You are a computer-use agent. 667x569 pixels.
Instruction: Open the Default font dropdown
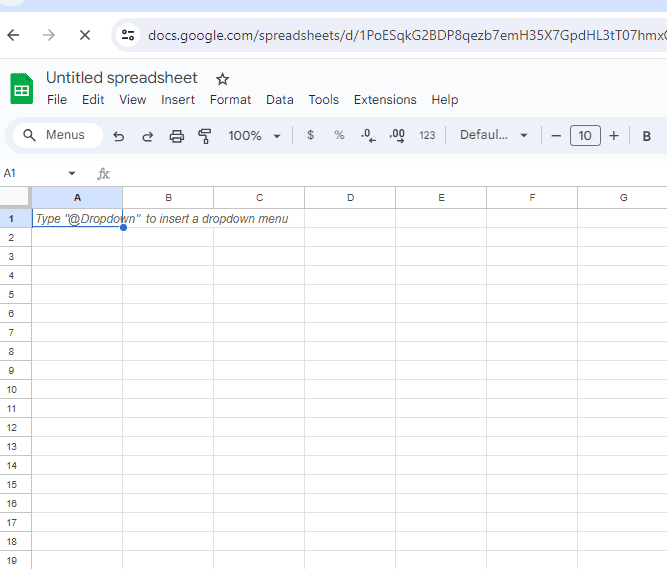point(493,135)
